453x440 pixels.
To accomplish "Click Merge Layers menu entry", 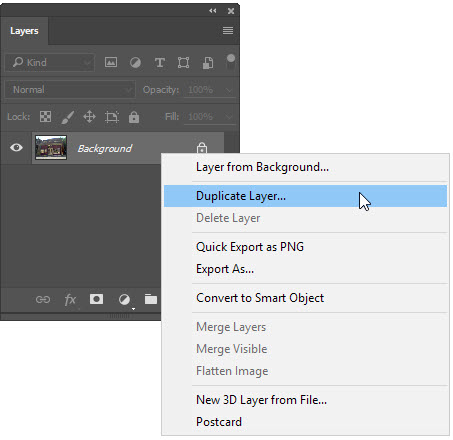I will click(x=305, y=327).
